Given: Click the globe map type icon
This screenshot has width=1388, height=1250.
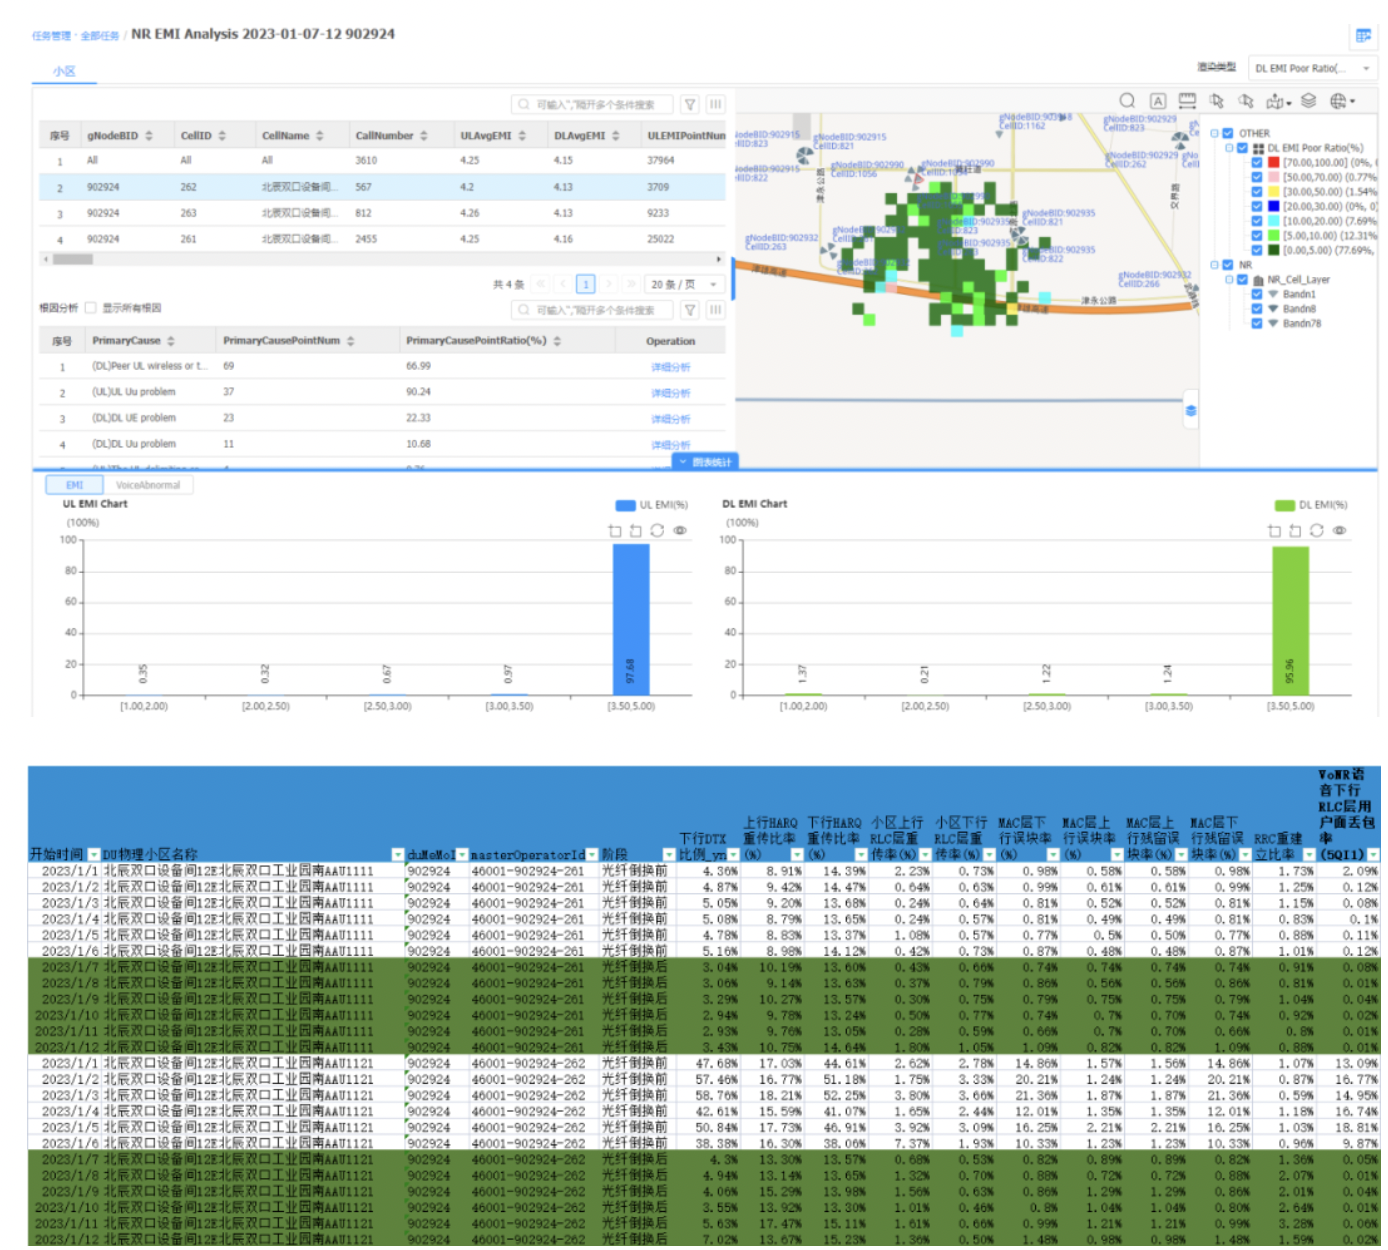Looking at the screenshot, I should 1338,100.
